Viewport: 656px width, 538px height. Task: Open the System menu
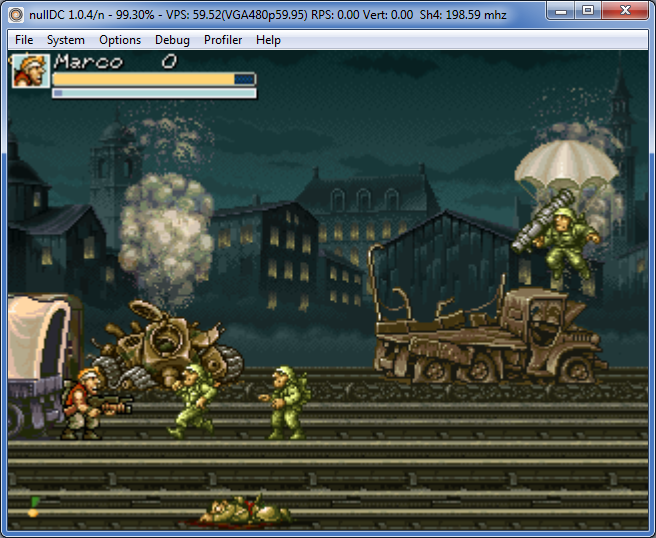tap(66, 40)
